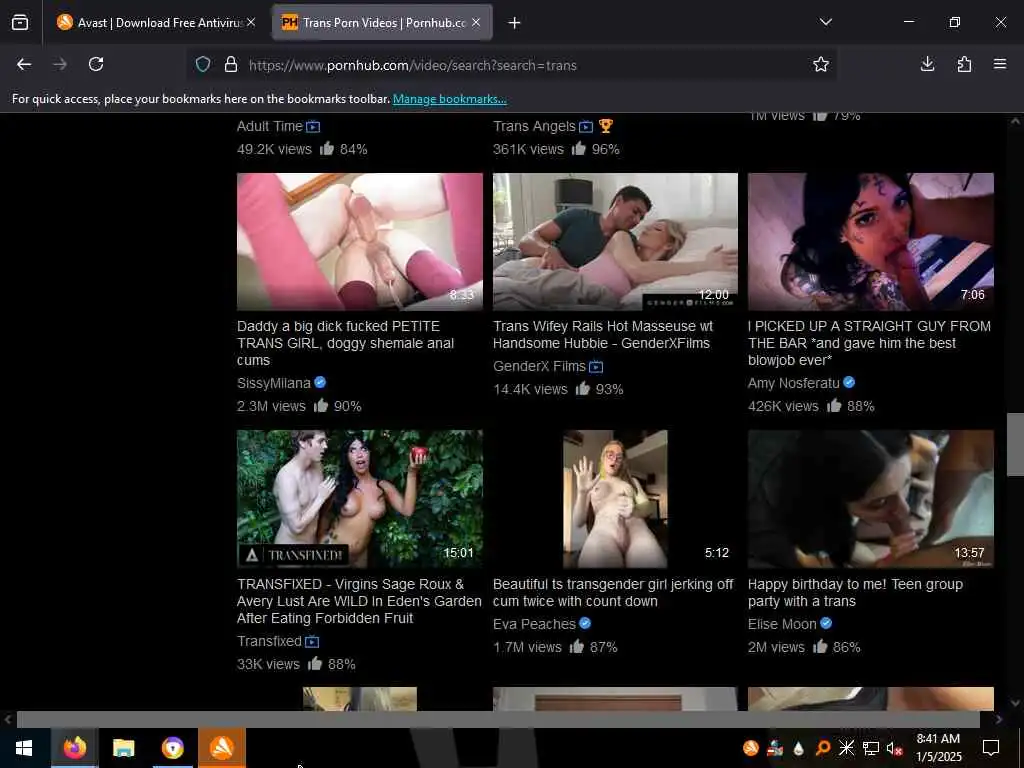
Task: Close the Avast tab
Action: 251,23
